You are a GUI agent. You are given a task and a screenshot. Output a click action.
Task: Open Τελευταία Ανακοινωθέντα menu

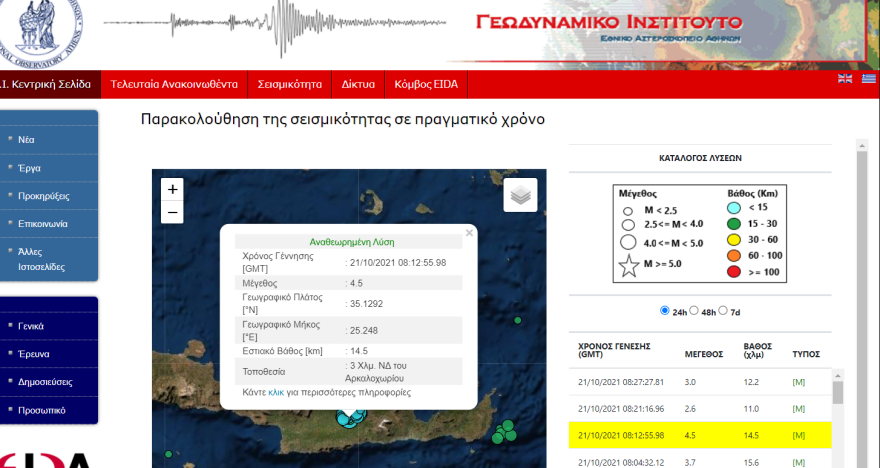[174, 84]
